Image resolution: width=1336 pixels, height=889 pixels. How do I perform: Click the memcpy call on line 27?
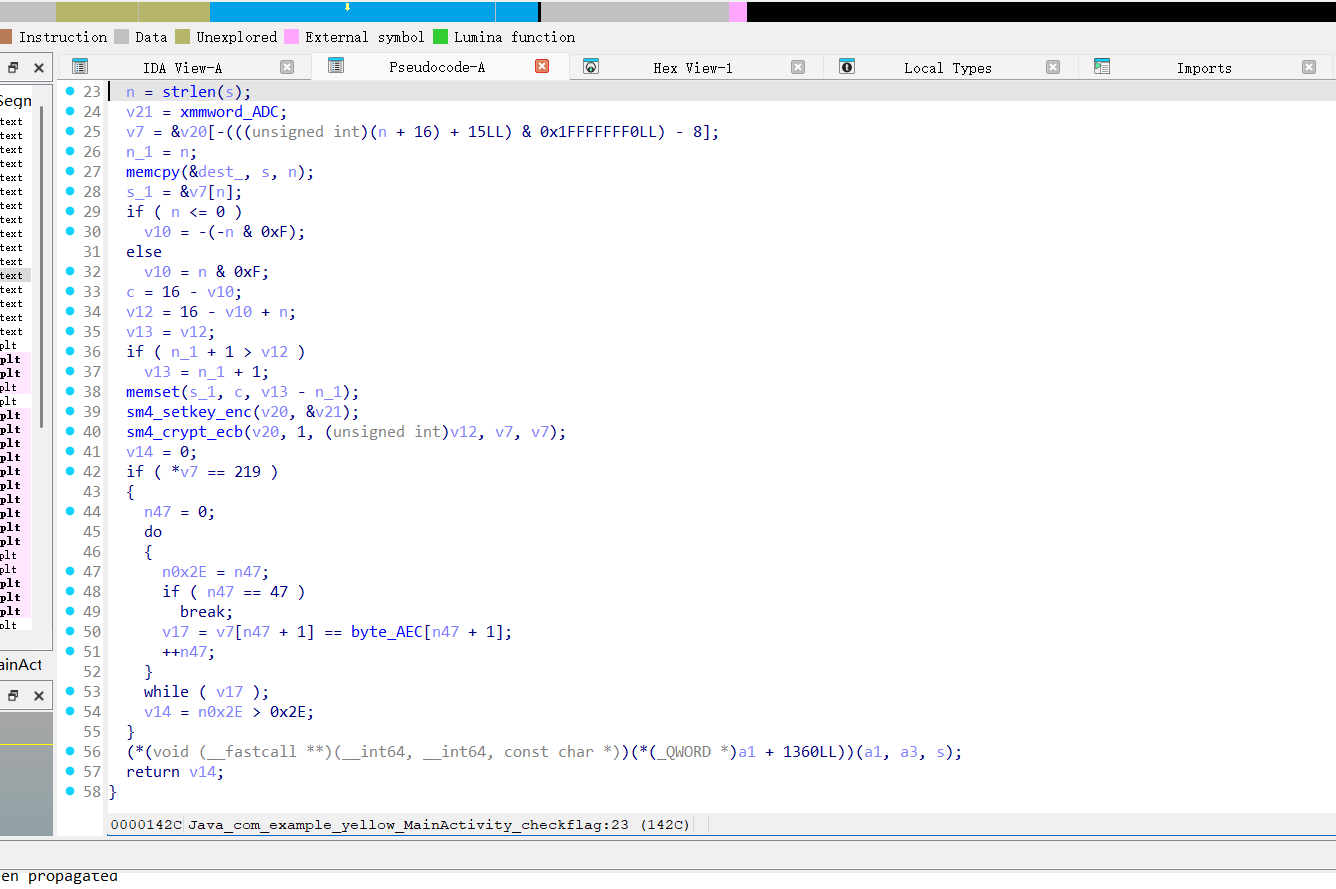(x=153, y=172)
